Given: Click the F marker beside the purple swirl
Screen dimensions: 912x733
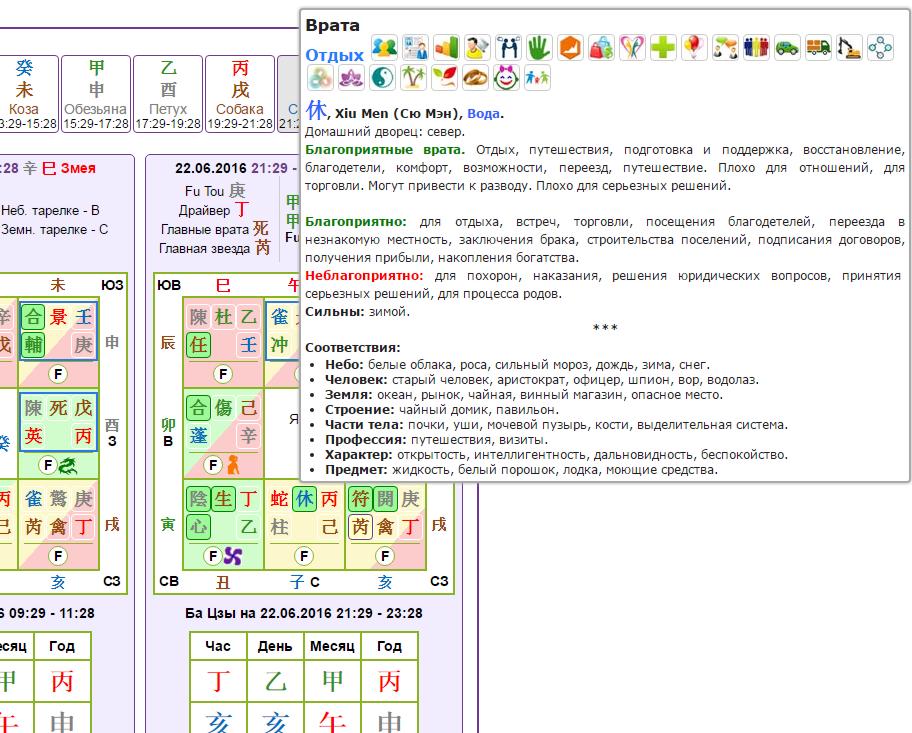Looking at the screenshot, I should [213, 556].
